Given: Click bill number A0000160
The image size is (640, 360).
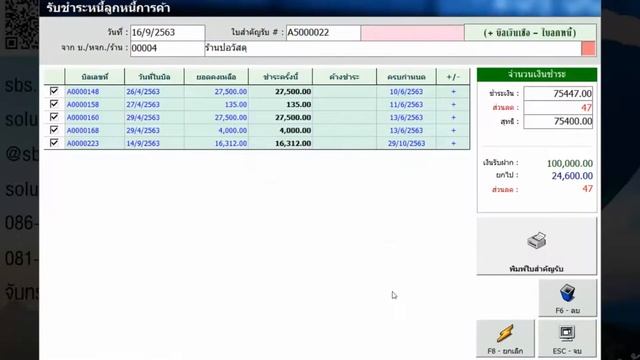Looking at the screenshot, I should click(83, 118).
